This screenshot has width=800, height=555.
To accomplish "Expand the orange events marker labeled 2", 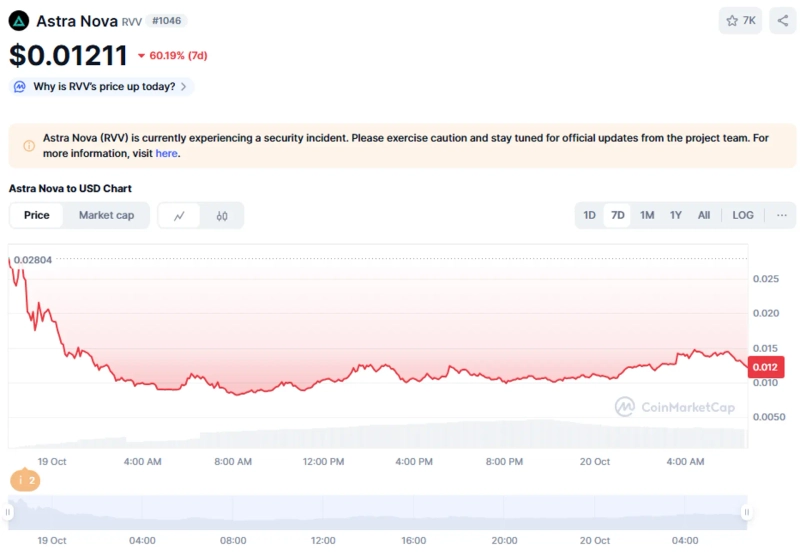I will 25,481.
